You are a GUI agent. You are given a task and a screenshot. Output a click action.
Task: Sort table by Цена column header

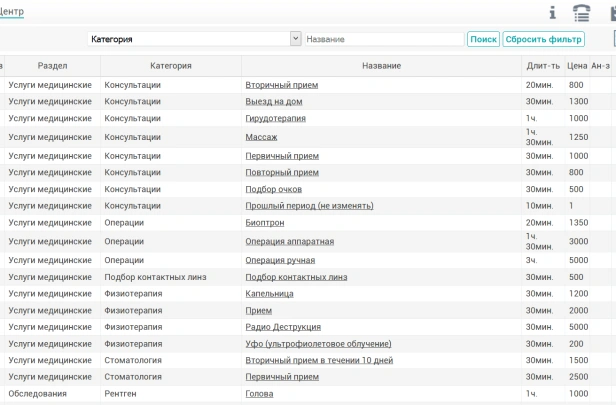click(x=577, y=66)
